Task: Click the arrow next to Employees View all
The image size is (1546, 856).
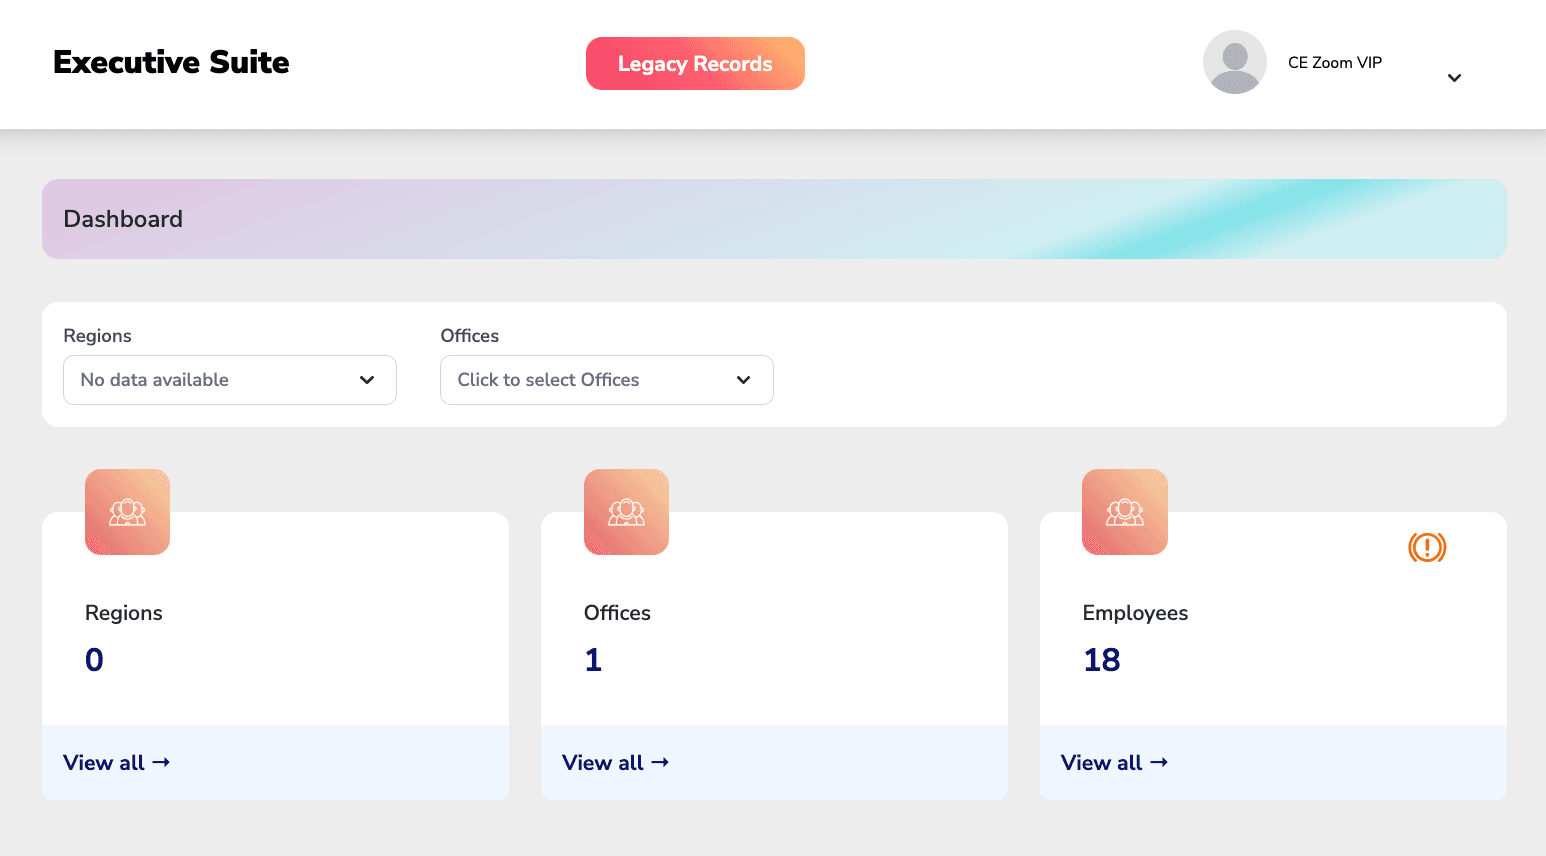Action: pos(1159,762)
